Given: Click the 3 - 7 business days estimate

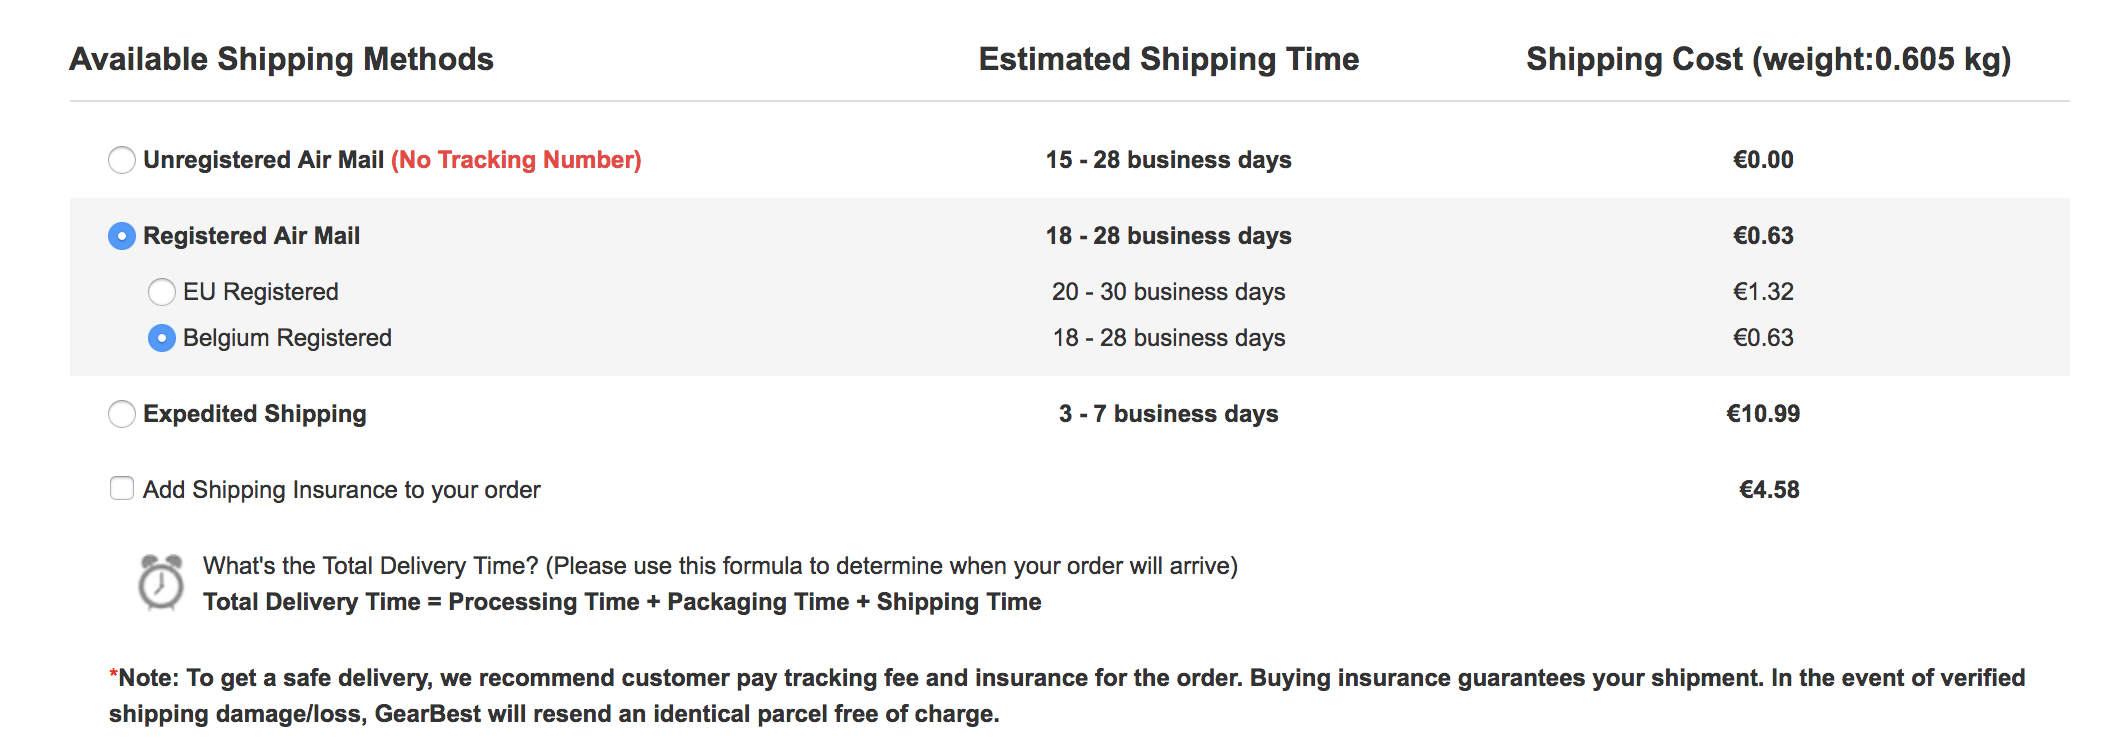Looking at the screenshot, I should (x=1169, y=414).
